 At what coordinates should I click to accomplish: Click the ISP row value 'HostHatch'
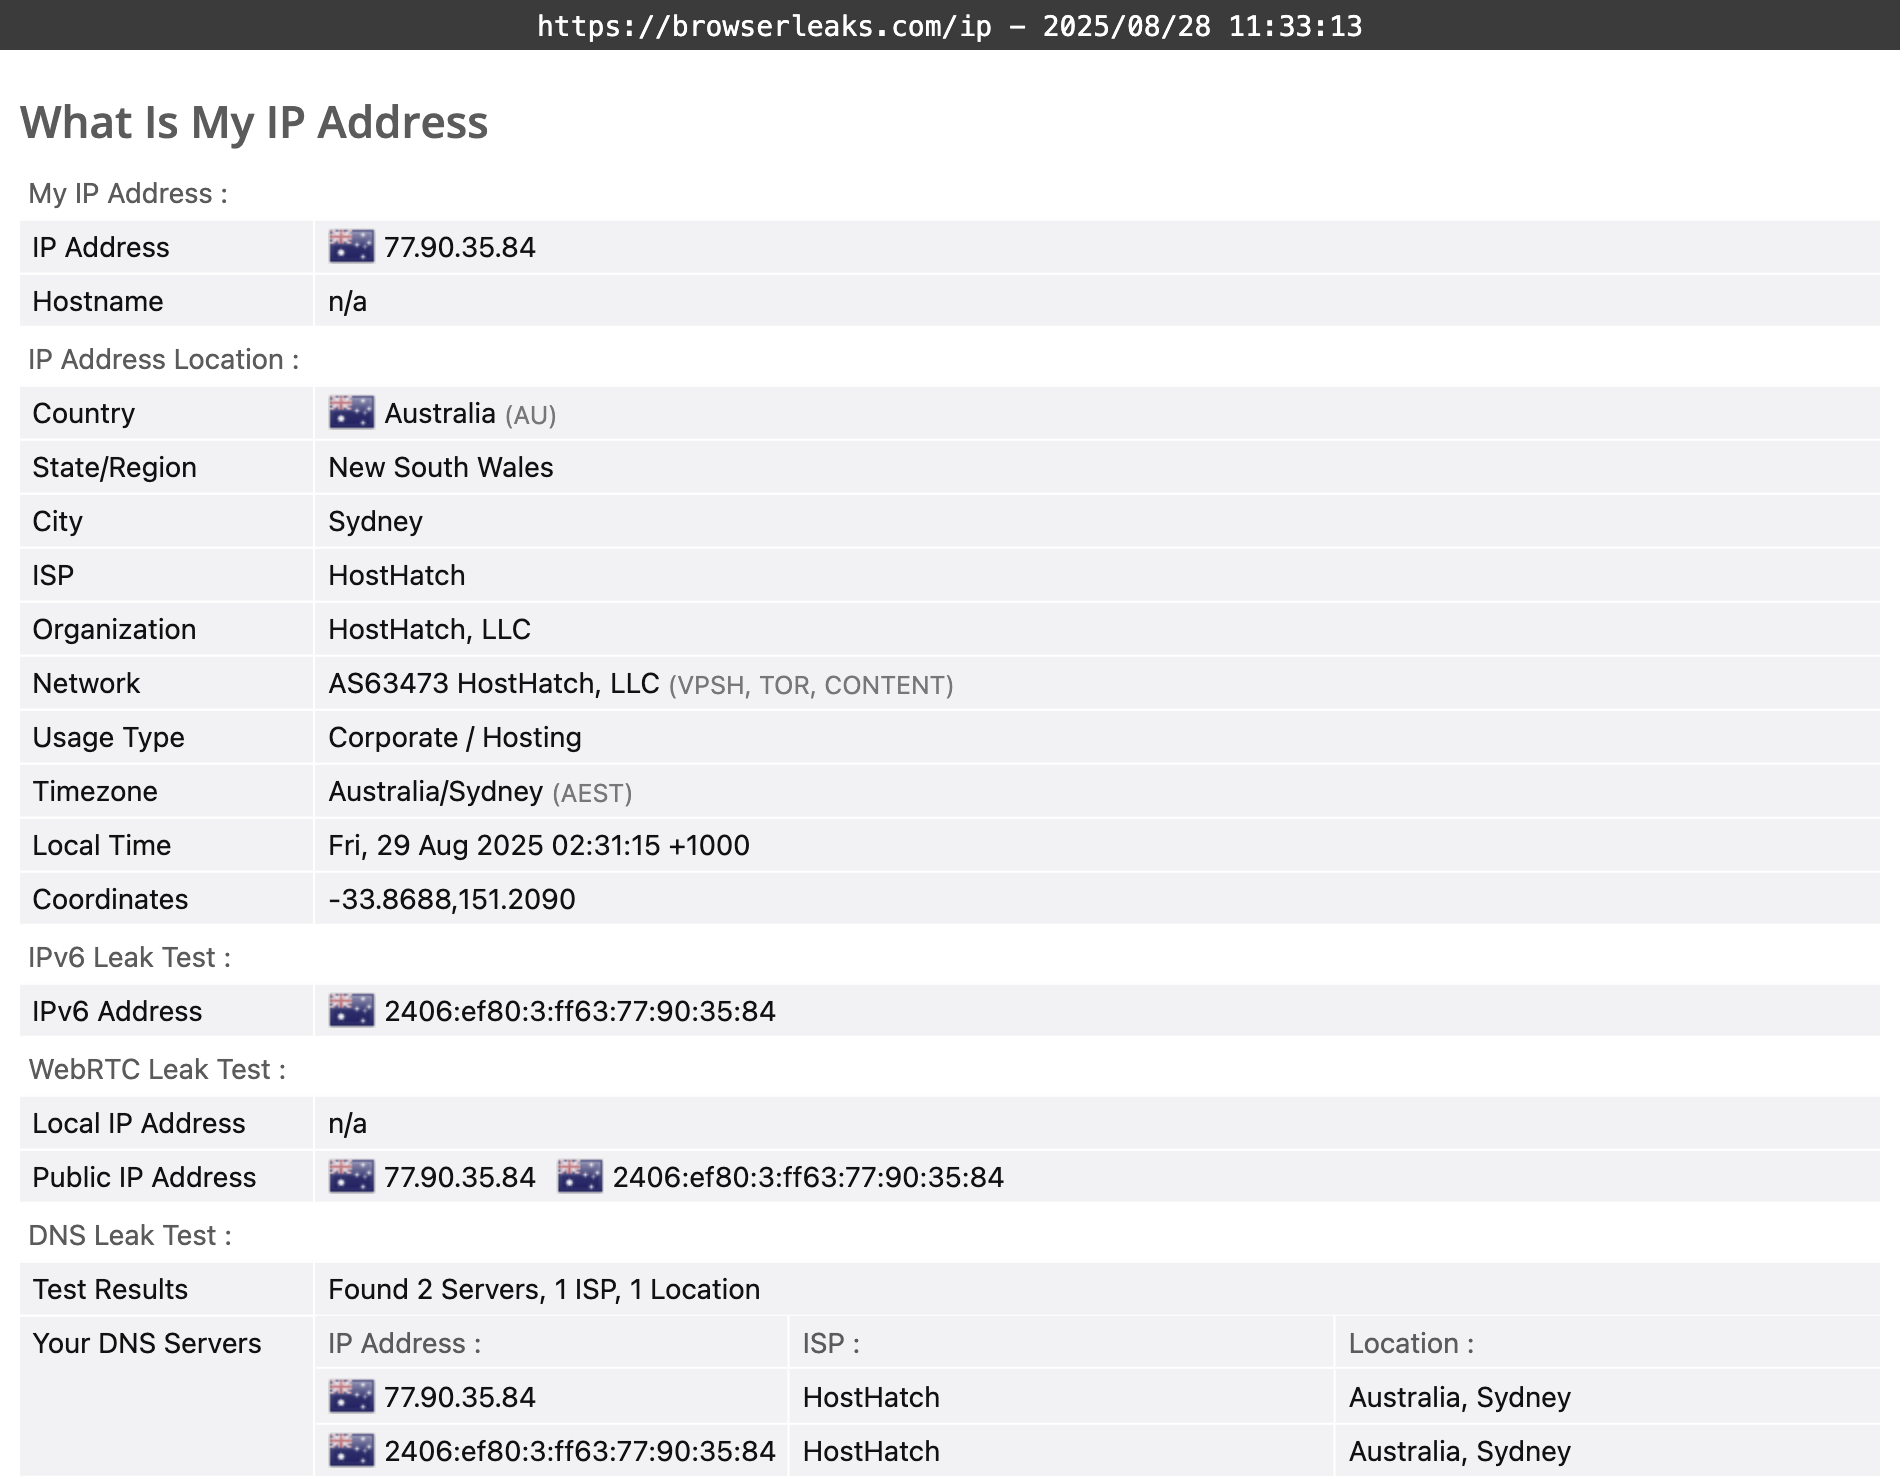pyautogui.click(x=397, y=575)
